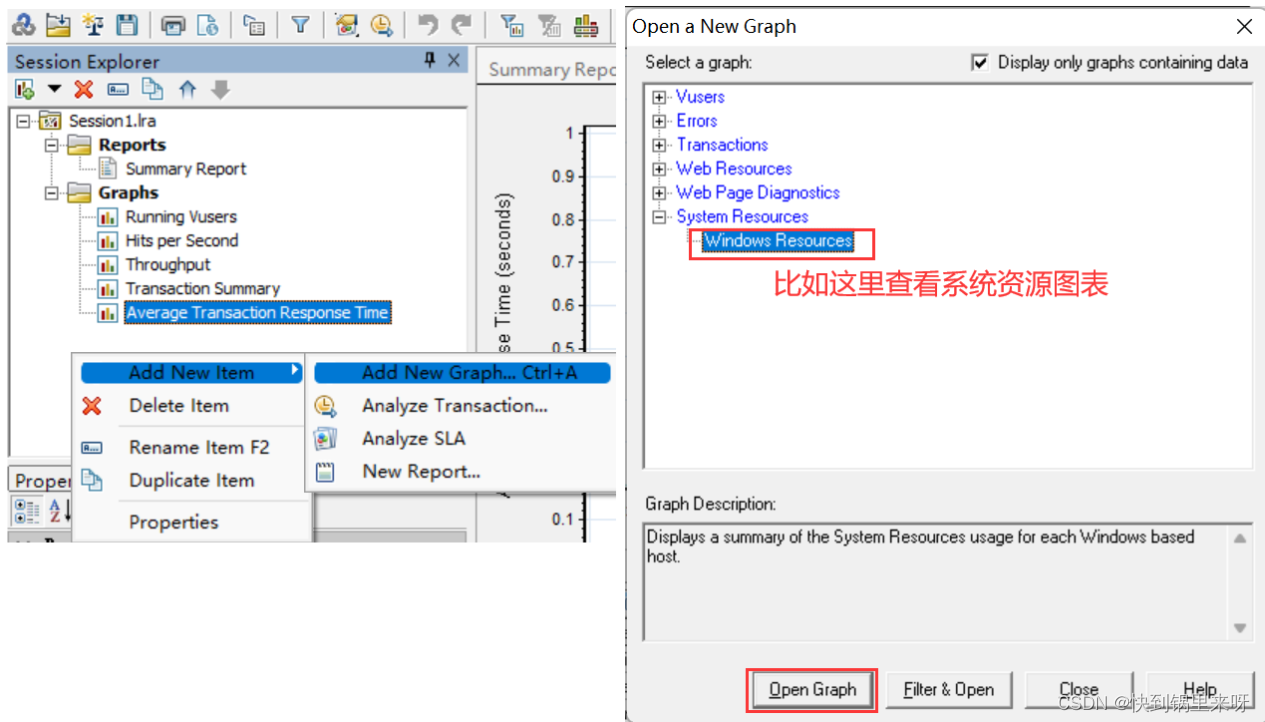The width and height of the screenshot is (1265, 722).
Task: Select Add New Graph... submenu entry
Action: click(x=462, y=373)
